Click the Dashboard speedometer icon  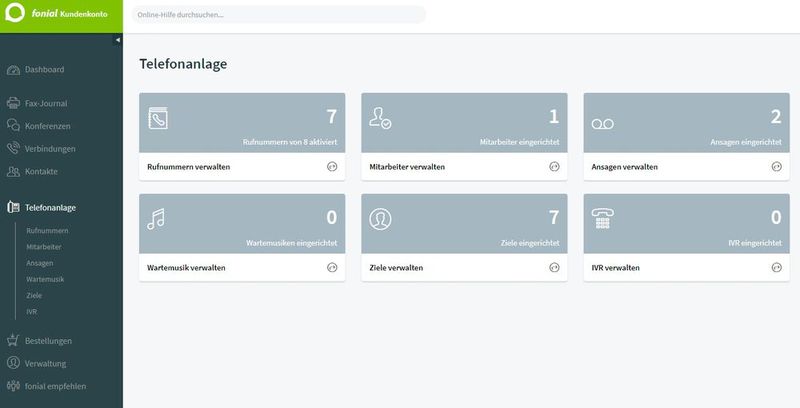[13, 70]
